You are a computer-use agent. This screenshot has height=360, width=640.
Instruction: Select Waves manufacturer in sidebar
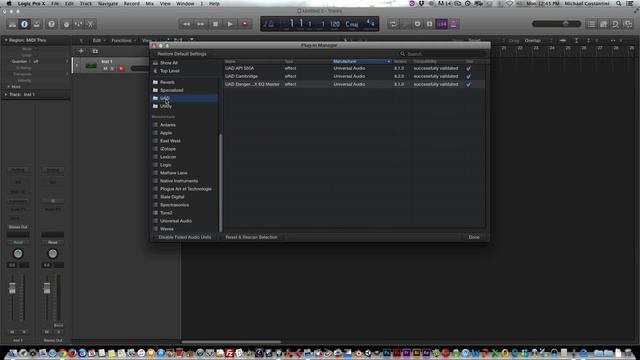pyautogui.click(x=167, y=229)
